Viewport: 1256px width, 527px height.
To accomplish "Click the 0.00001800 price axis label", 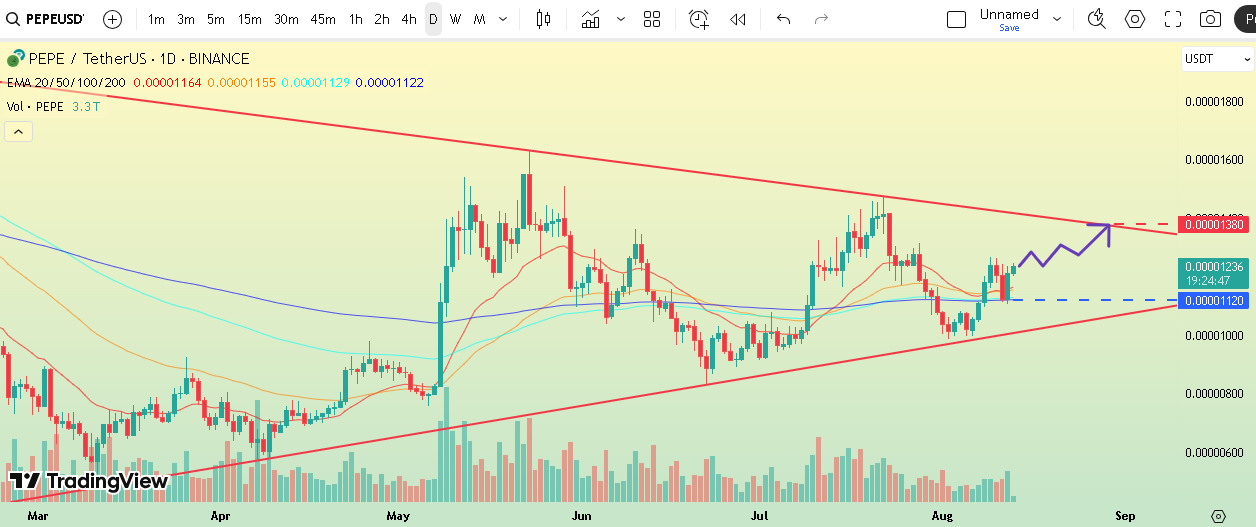I will pos(1214,102).
